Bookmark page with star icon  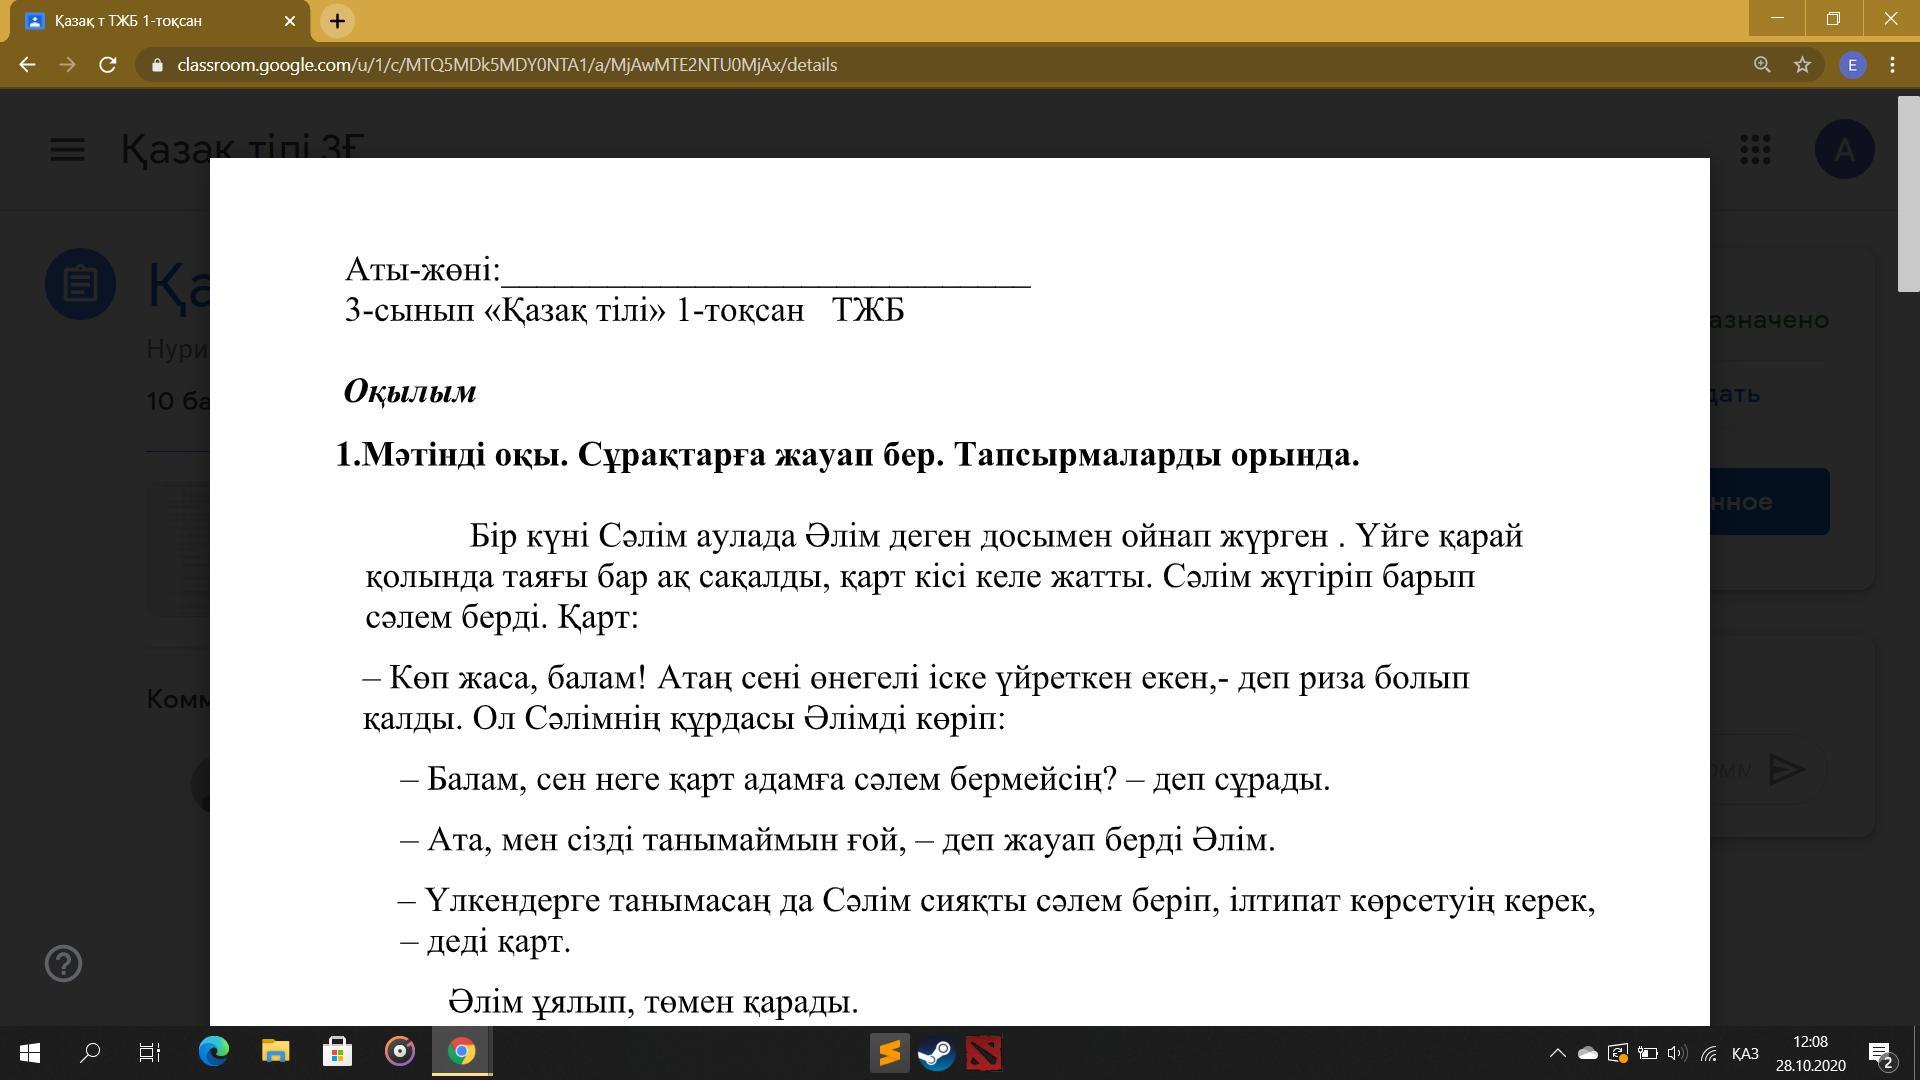(1802, 65)
